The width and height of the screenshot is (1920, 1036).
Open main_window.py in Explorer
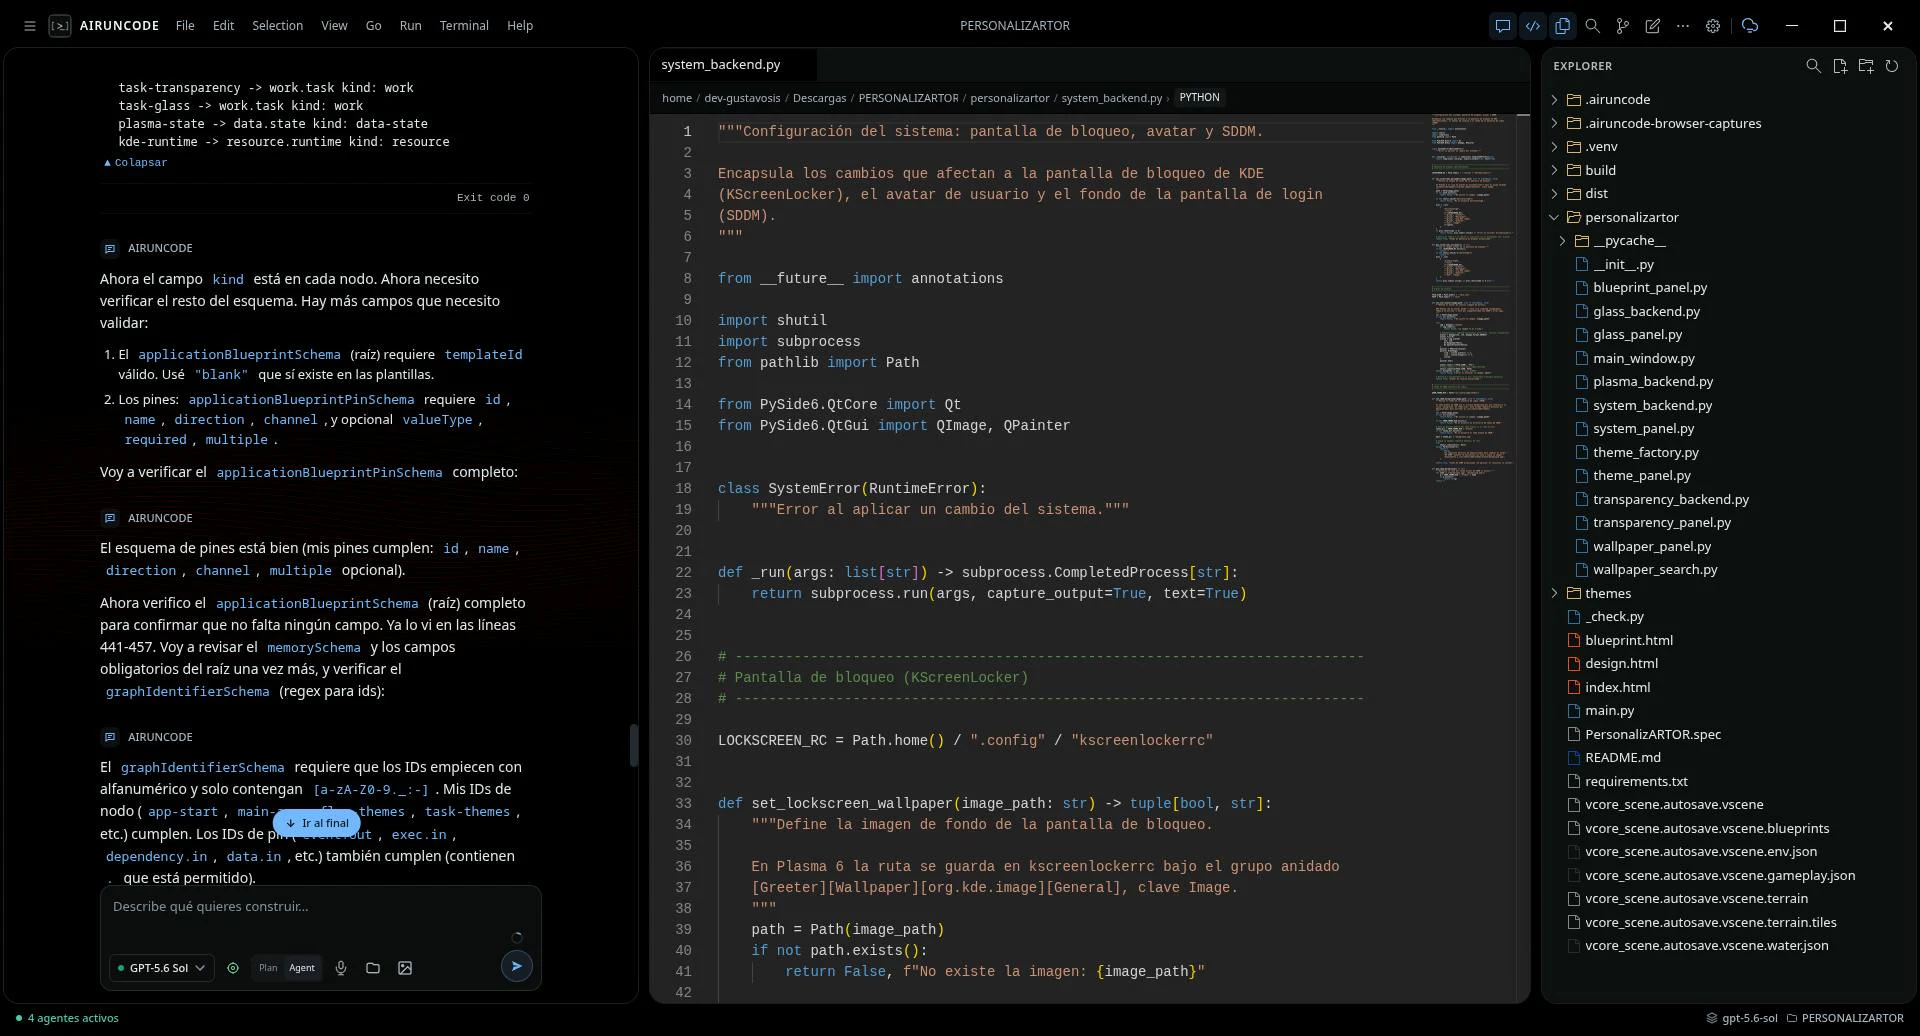click(x=1644, y=359)
